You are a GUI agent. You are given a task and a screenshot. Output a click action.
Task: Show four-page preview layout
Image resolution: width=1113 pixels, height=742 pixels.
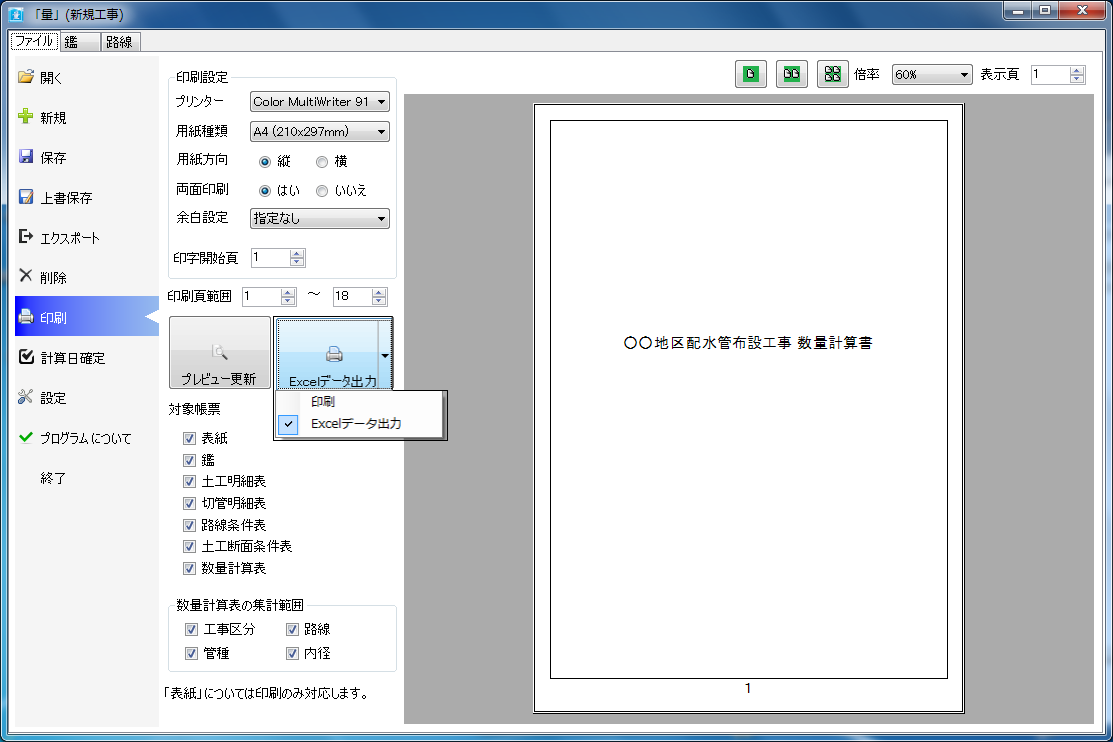[x=833, y=74]
